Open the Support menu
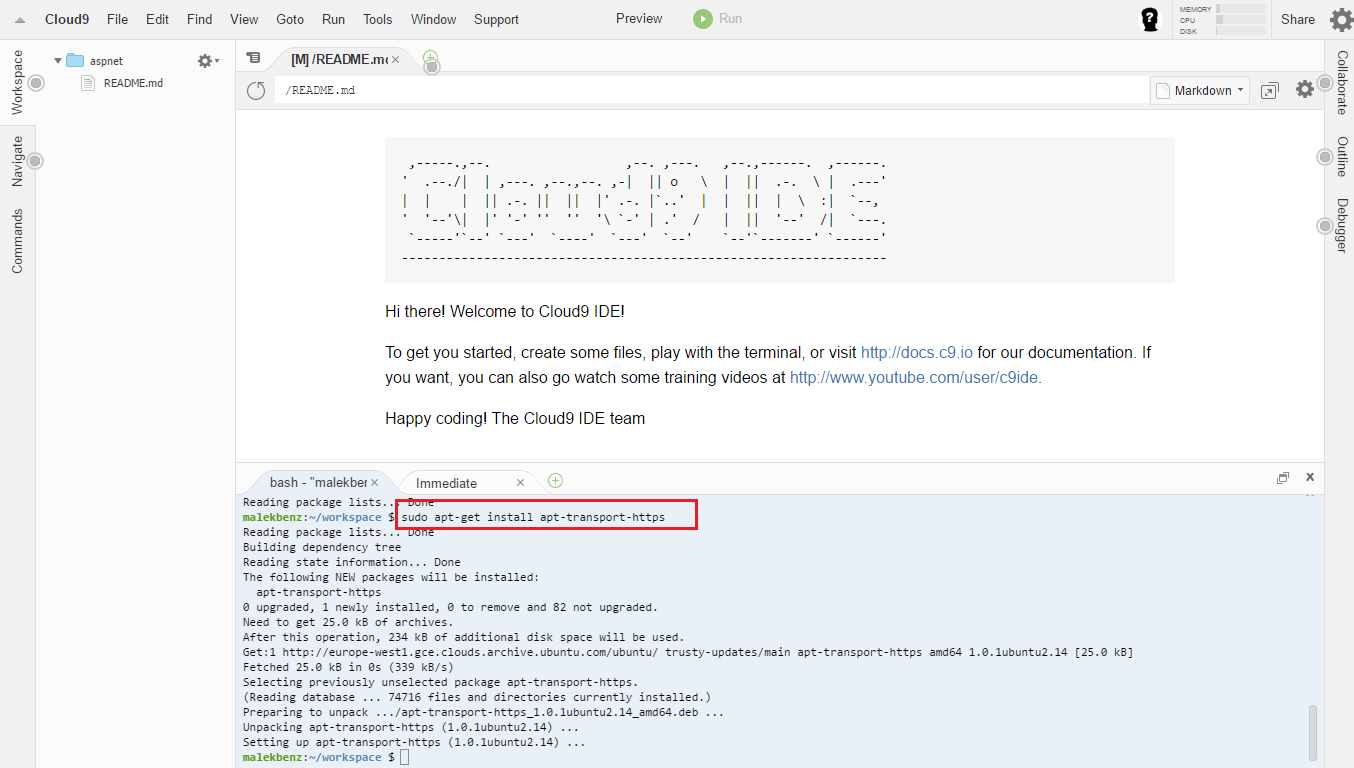This screenshot has height=768, width=1354. pos(496,19)
